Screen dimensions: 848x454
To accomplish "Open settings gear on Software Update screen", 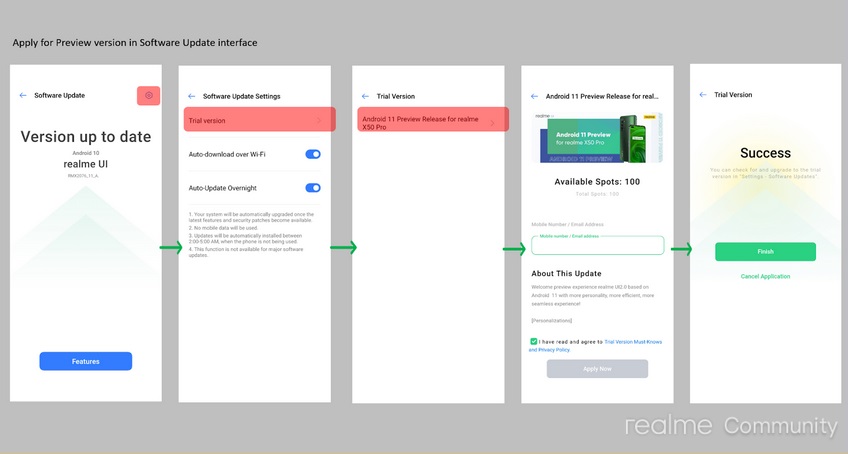I will [x=148, y=95].
